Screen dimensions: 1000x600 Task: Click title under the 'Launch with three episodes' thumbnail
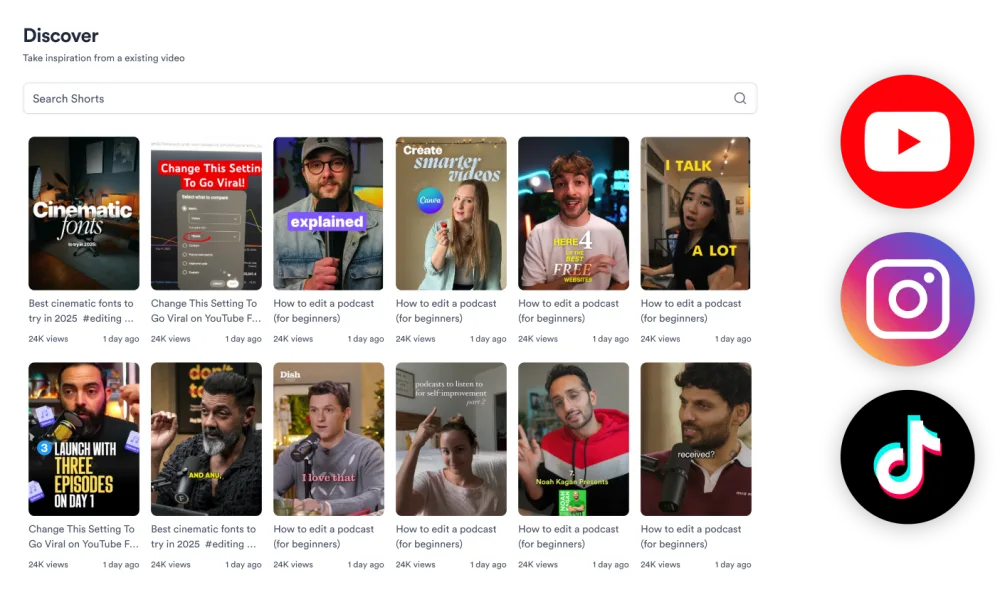pyautogui.click(x=84, y=537)
